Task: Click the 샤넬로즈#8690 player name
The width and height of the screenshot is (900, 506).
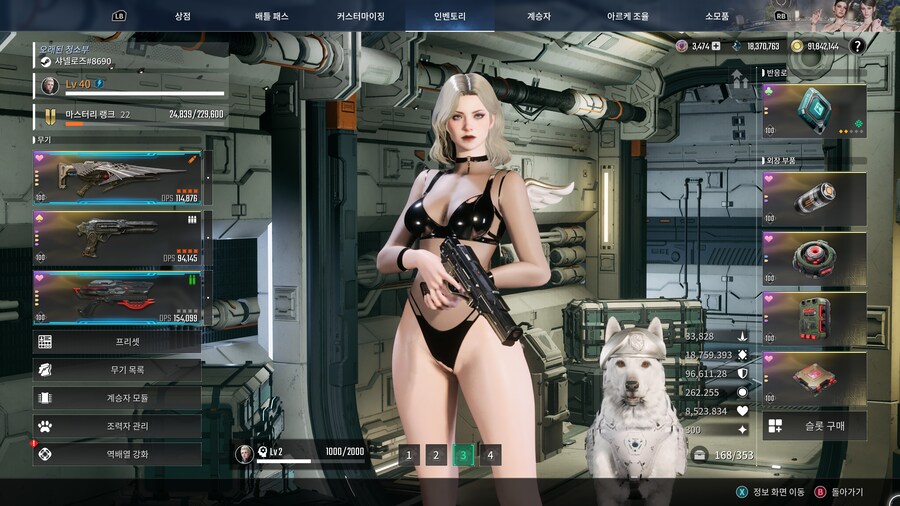Action: [x=83, y=61]
